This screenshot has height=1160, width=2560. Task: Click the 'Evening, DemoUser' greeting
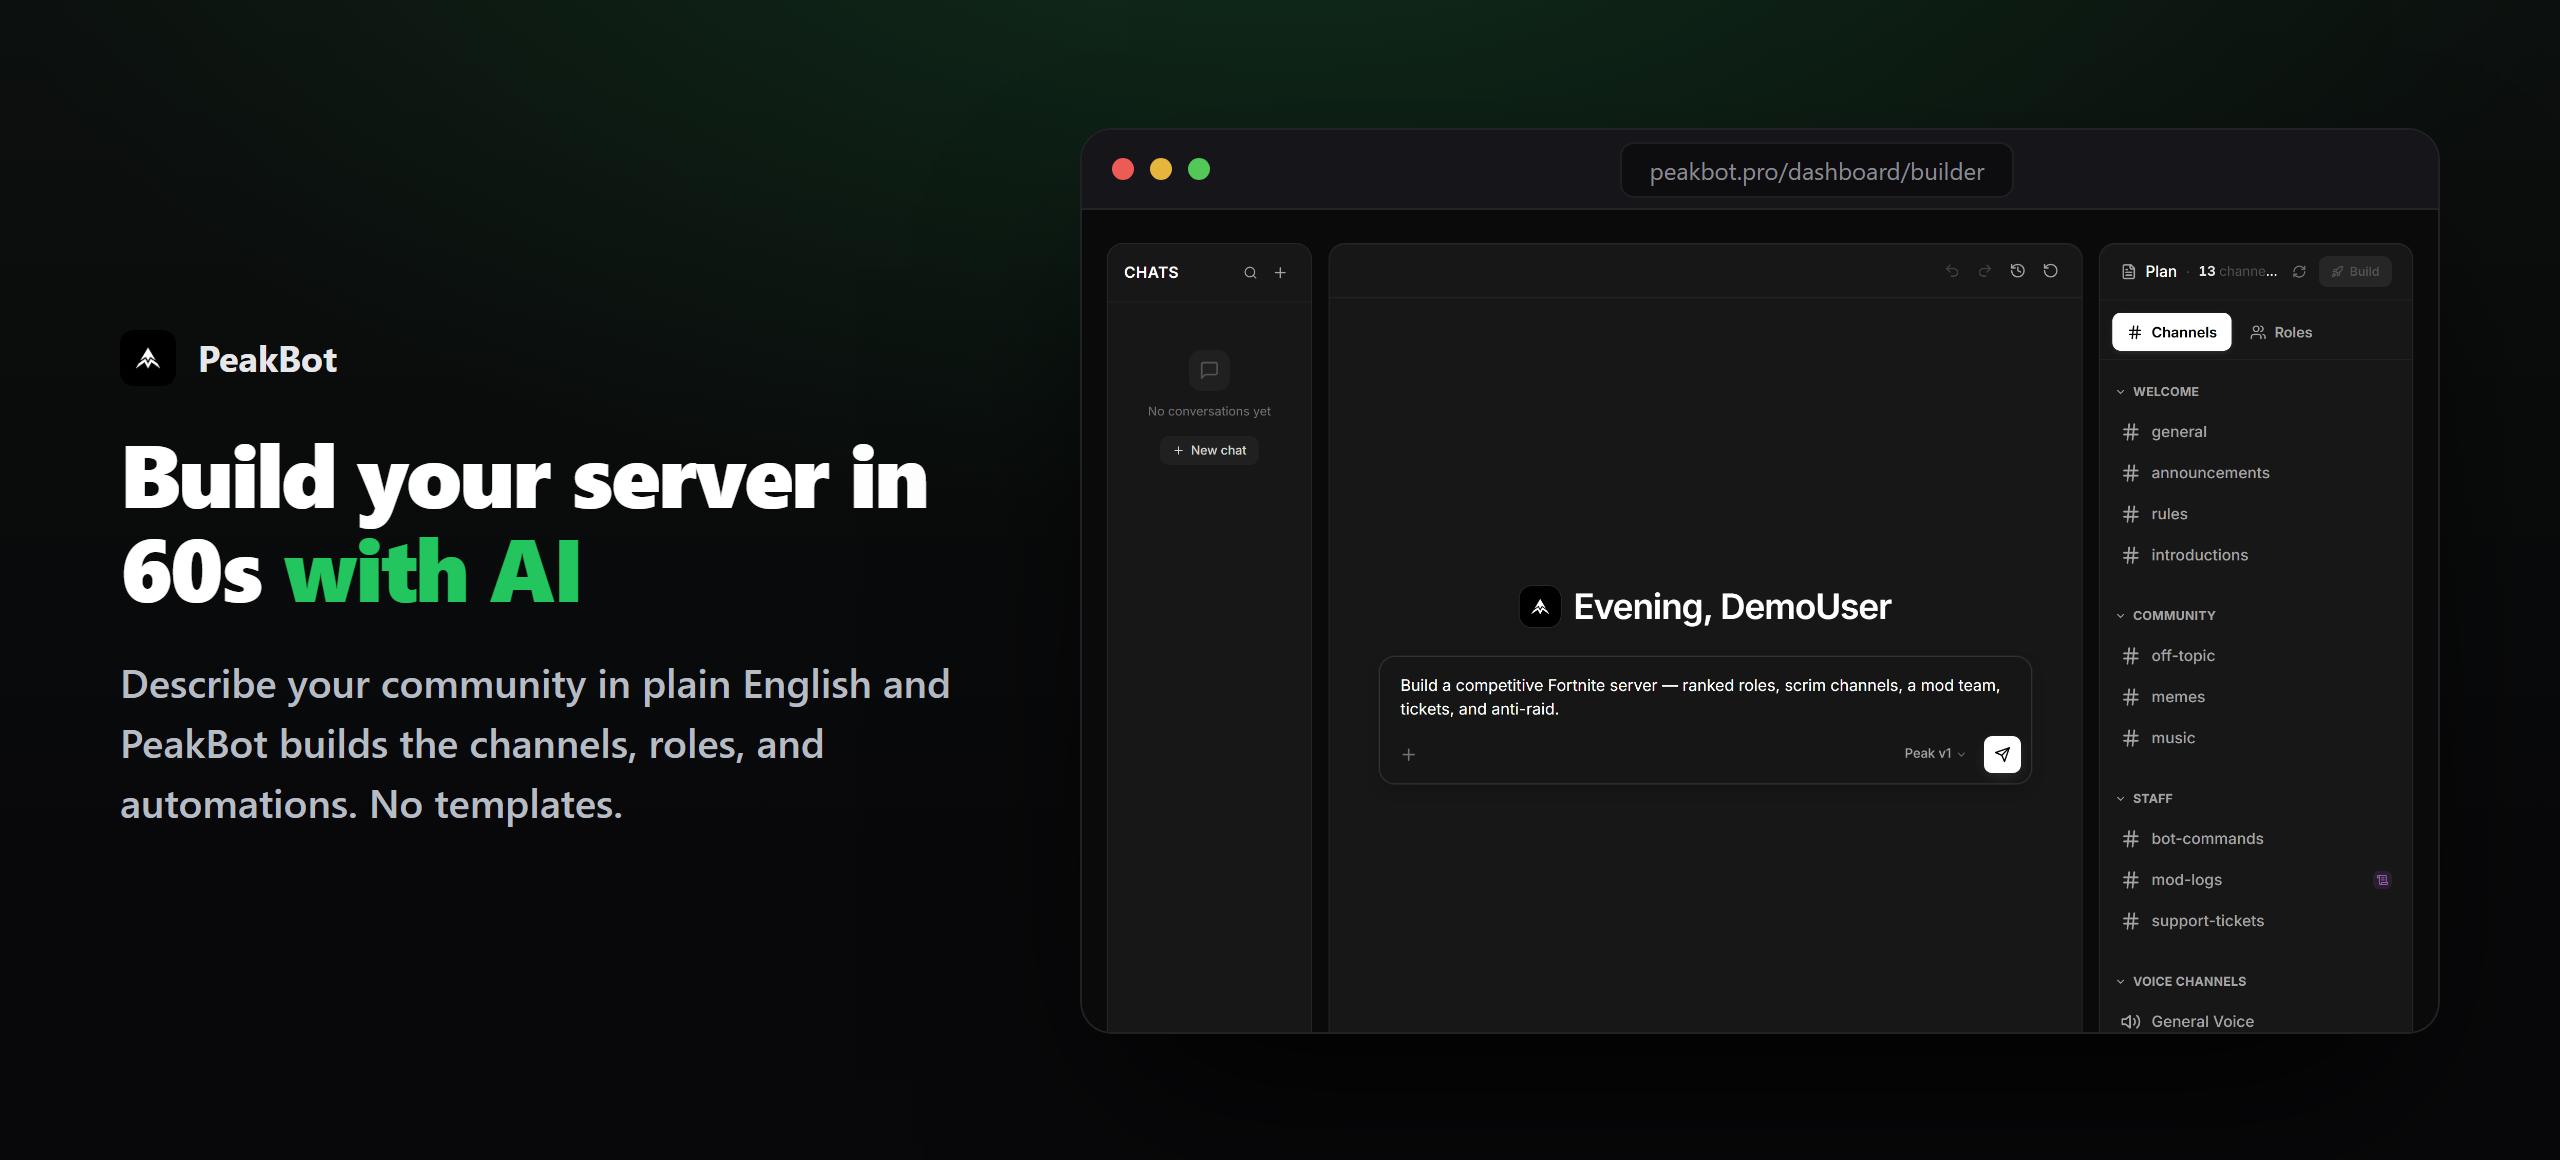[1732, 607]
